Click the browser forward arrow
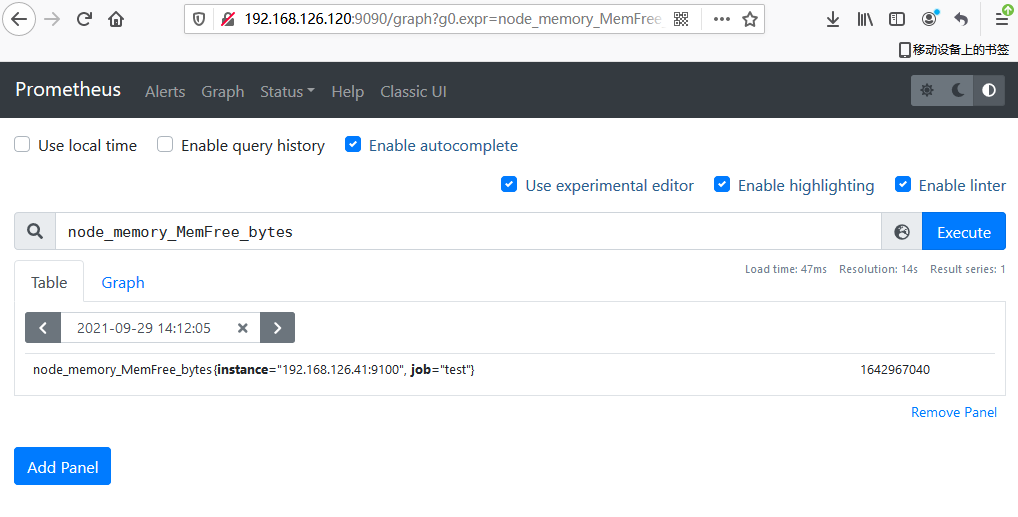 (52, 19)
